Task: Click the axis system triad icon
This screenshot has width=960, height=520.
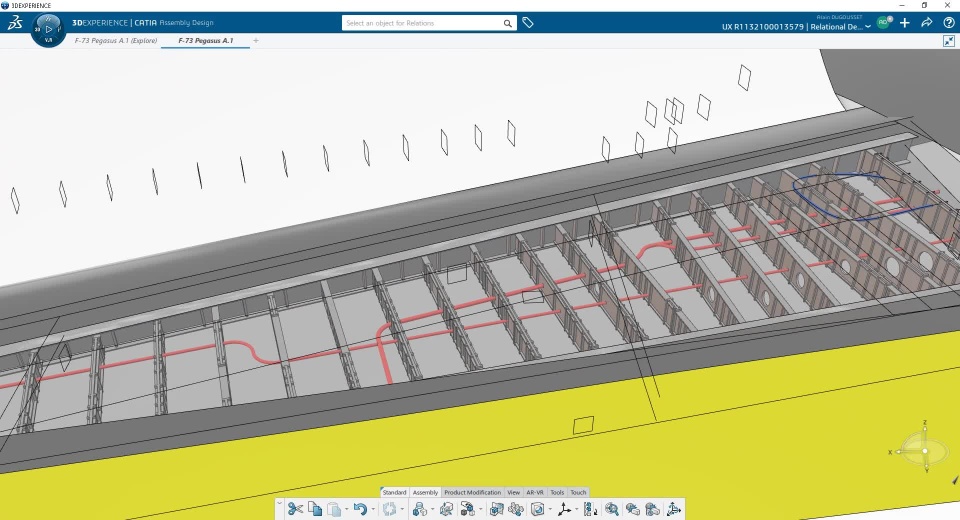Action: pyautogui.click(x=564, y=509)
